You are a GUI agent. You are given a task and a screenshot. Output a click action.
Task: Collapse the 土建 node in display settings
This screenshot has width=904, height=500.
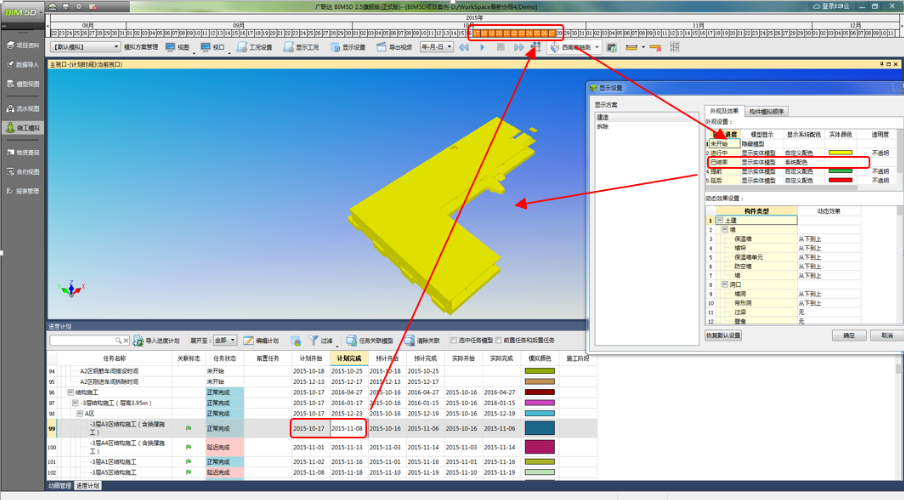(720, 220)
